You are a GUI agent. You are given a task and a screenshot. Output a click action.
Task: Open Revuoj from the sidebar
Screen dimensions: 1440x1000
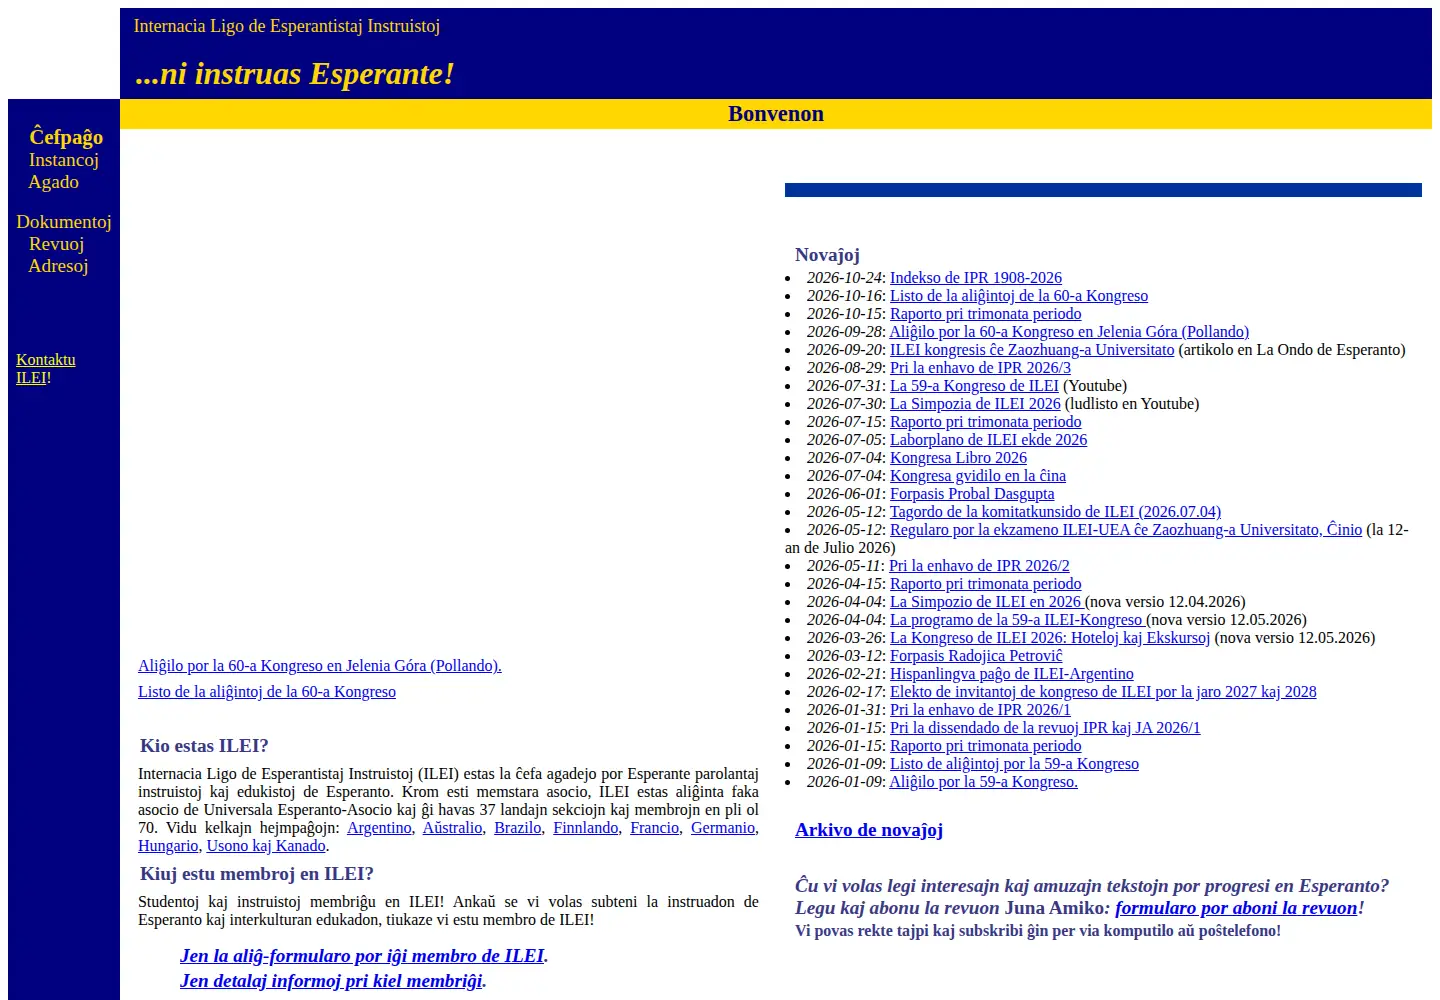57,244
